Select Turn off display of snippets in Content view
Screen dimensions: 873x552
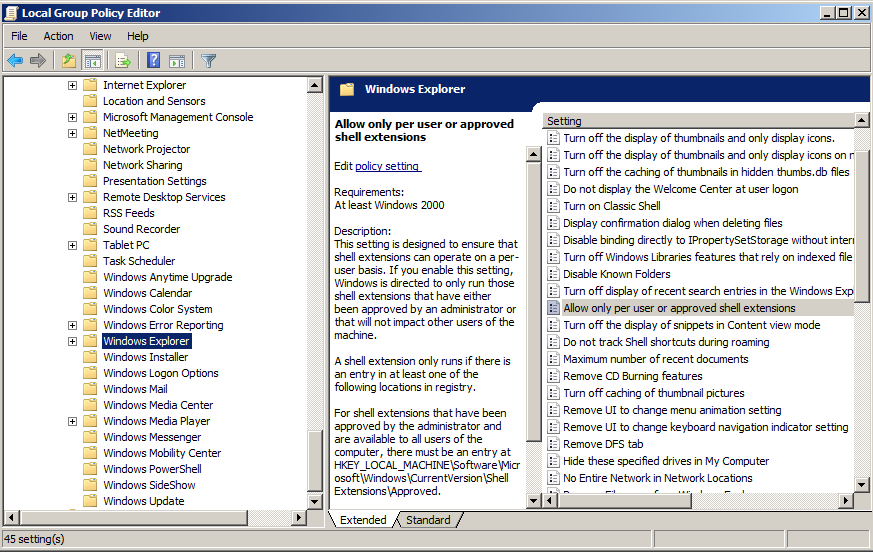(691, 325)
